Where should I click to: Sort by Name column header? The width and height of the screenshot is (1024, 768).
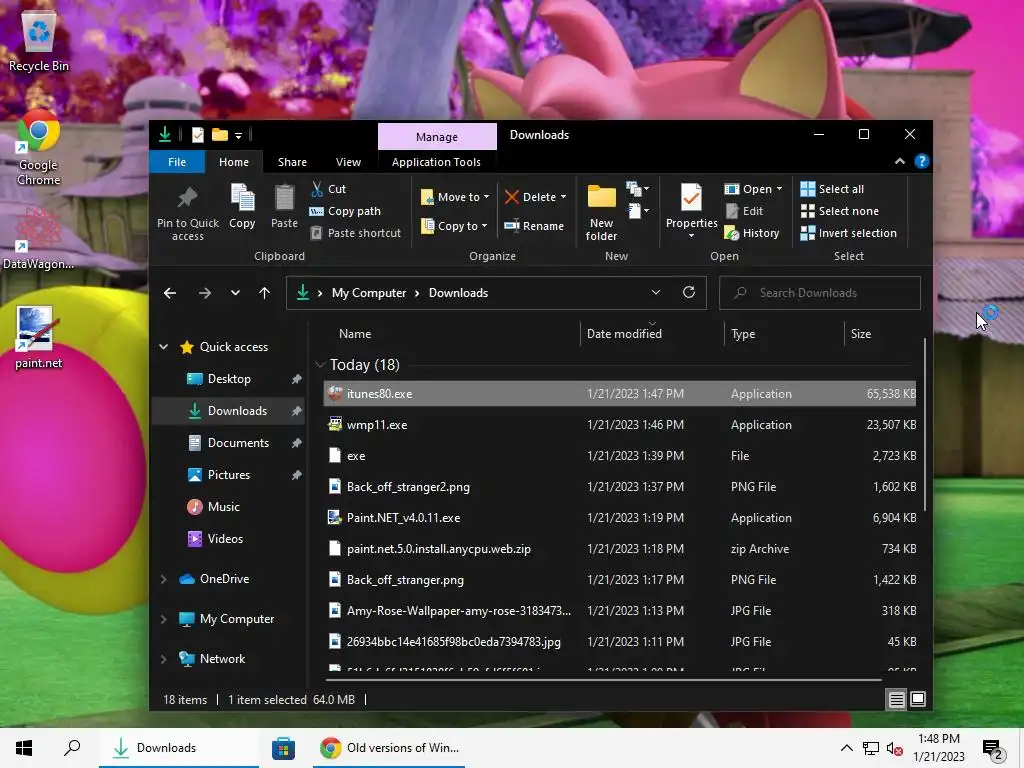pos(355,334)
